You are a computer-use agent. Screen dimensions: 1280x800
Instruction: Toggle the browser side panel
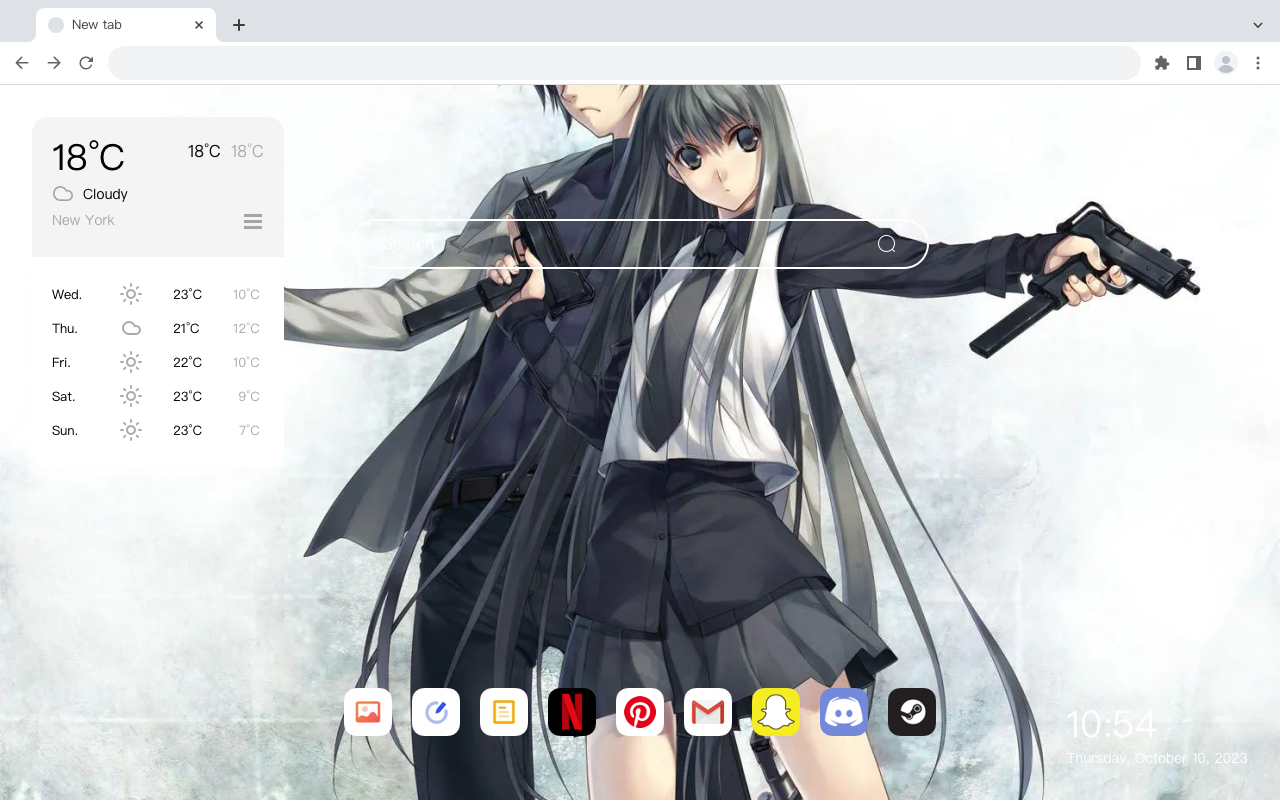(x=1194, y=63)
